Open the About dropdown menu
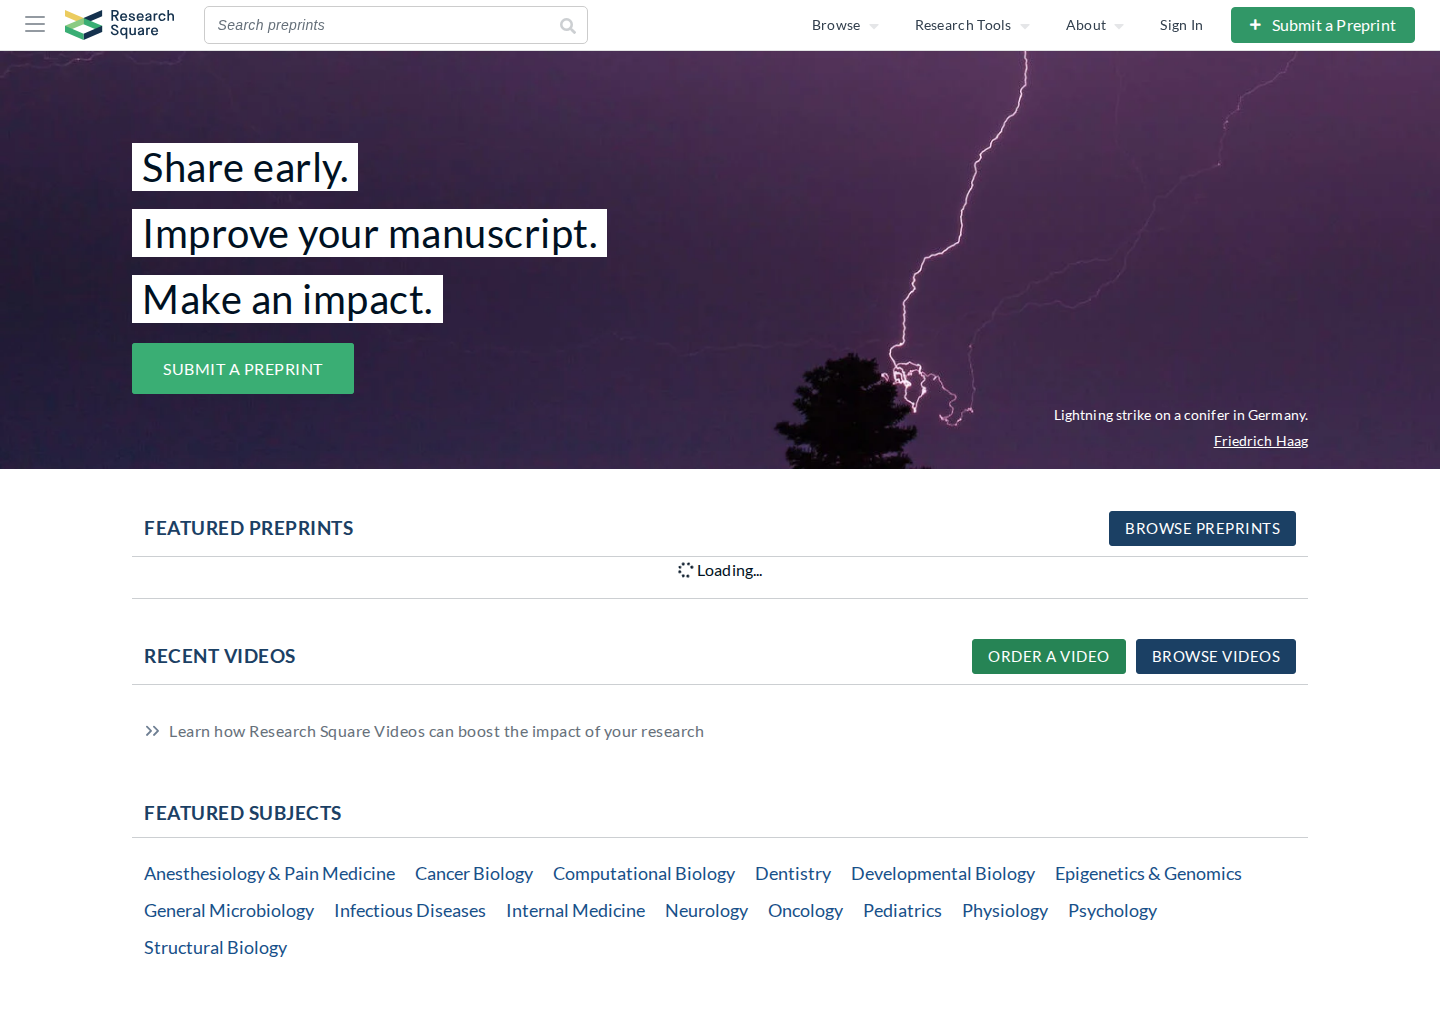This screenshot has height=1024, width=1440. 1095,25
